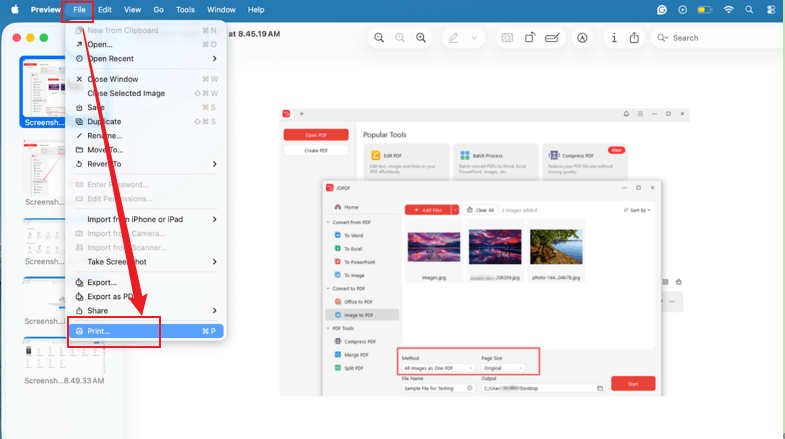The image size is (785, 439).
Task: Click the battery status icon
Action: (x=704, y=10)
